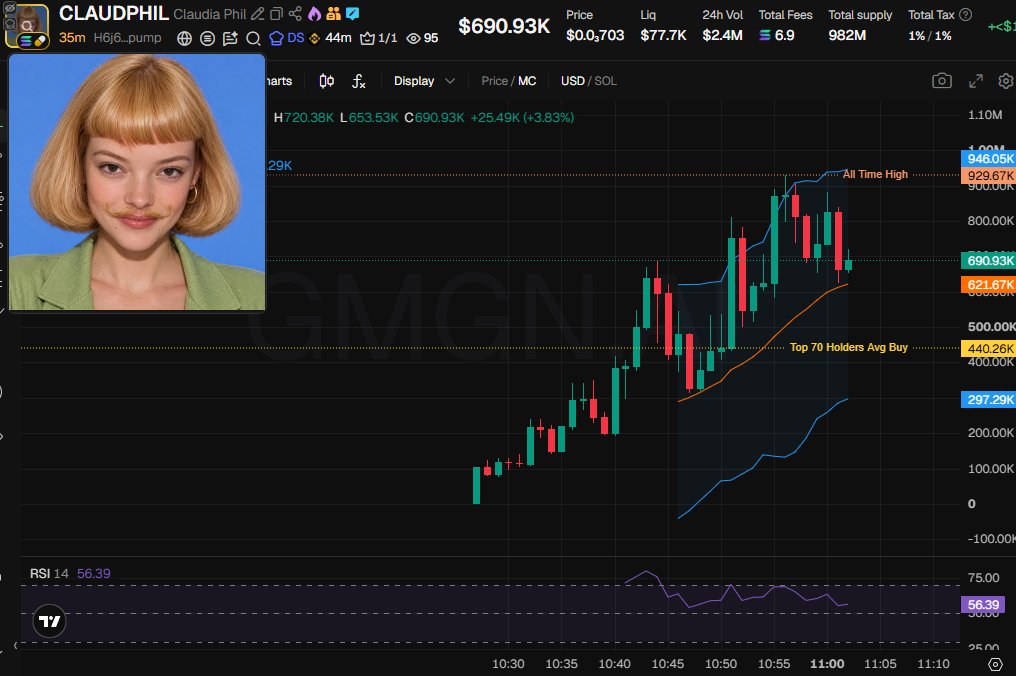Click the 56.39 RSI value tag
Viewport: 1016px width, 676px height.
(983, 605)
